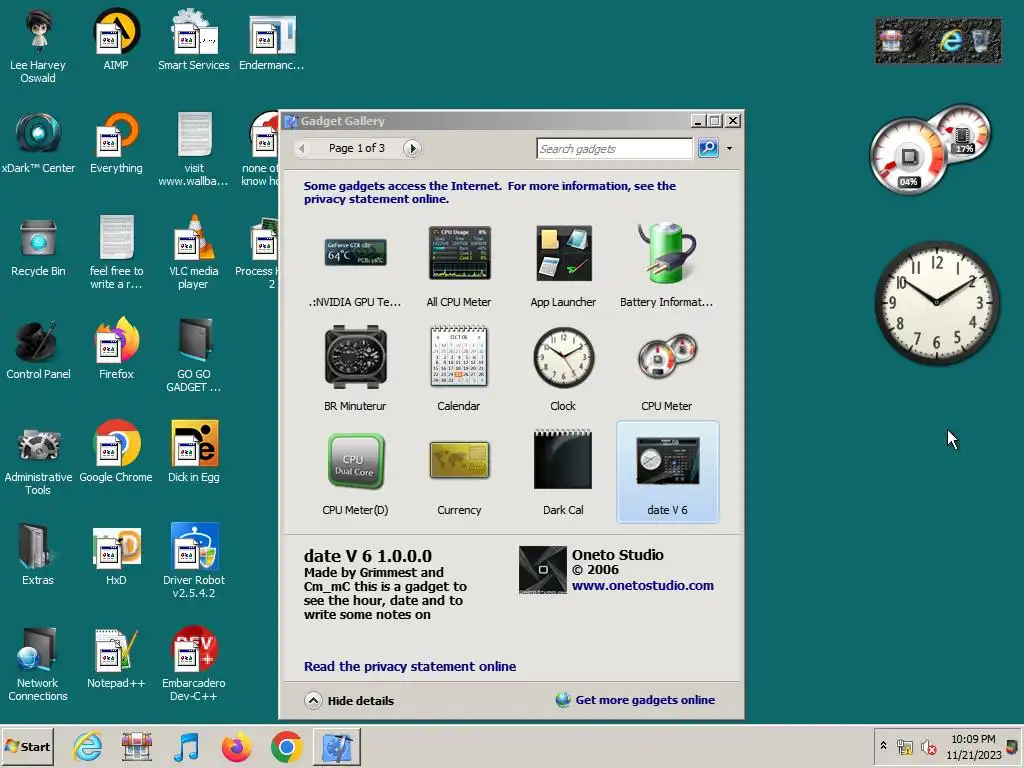Screen dimensions: 1024x768
Task: Open the Start menu
Action: [27, 746]
